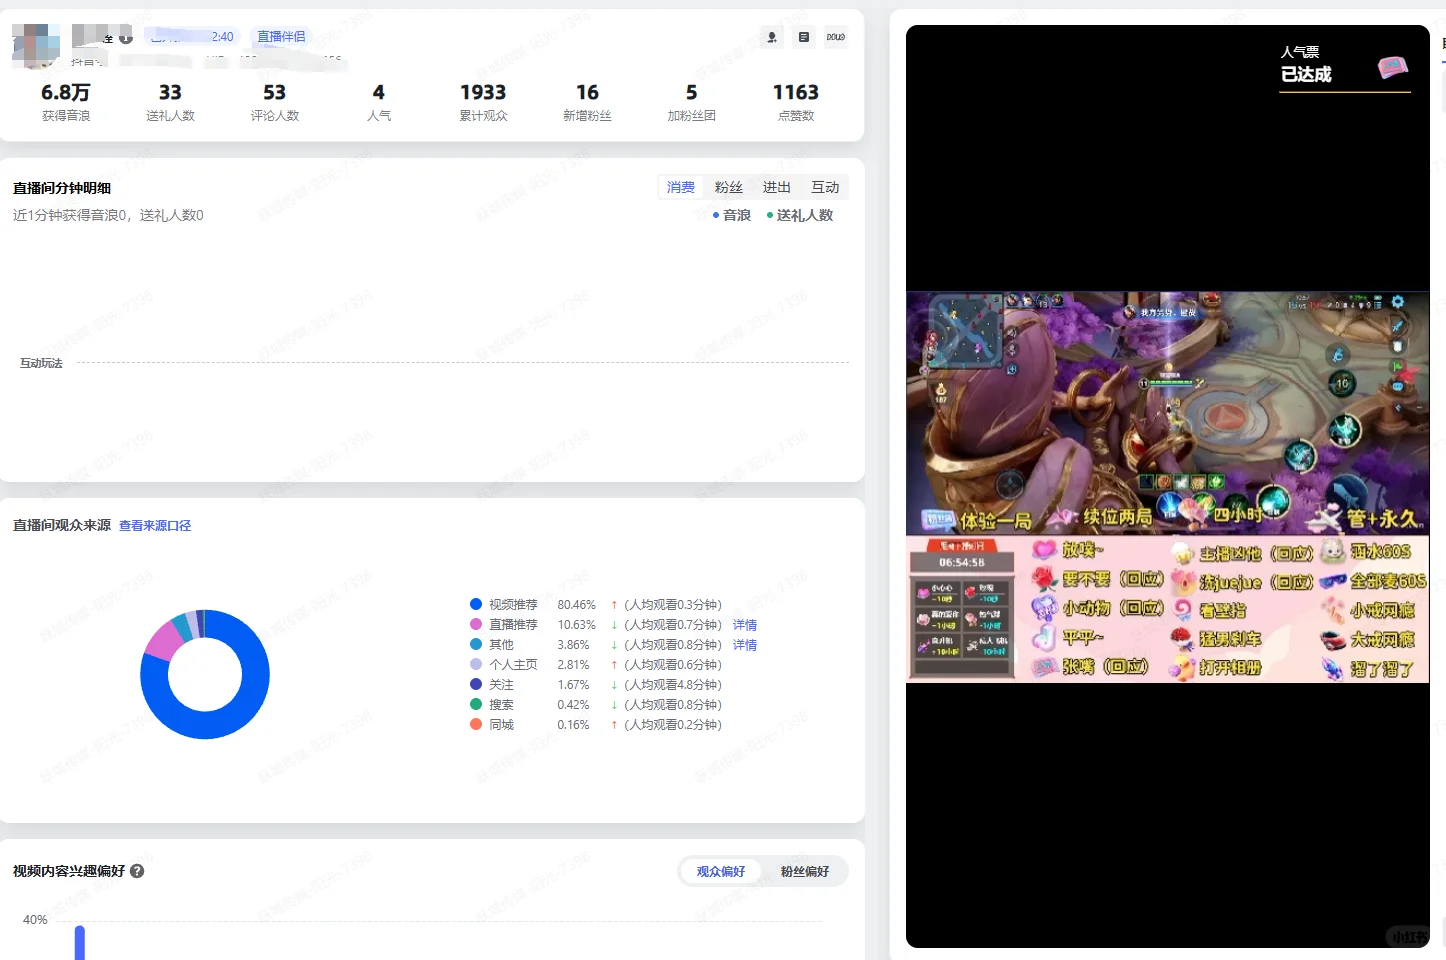The width and height of the screenshot is (1446, 960).
Task: Click the 6.8万 获得音浪 stat
Action: click(66, 101)
